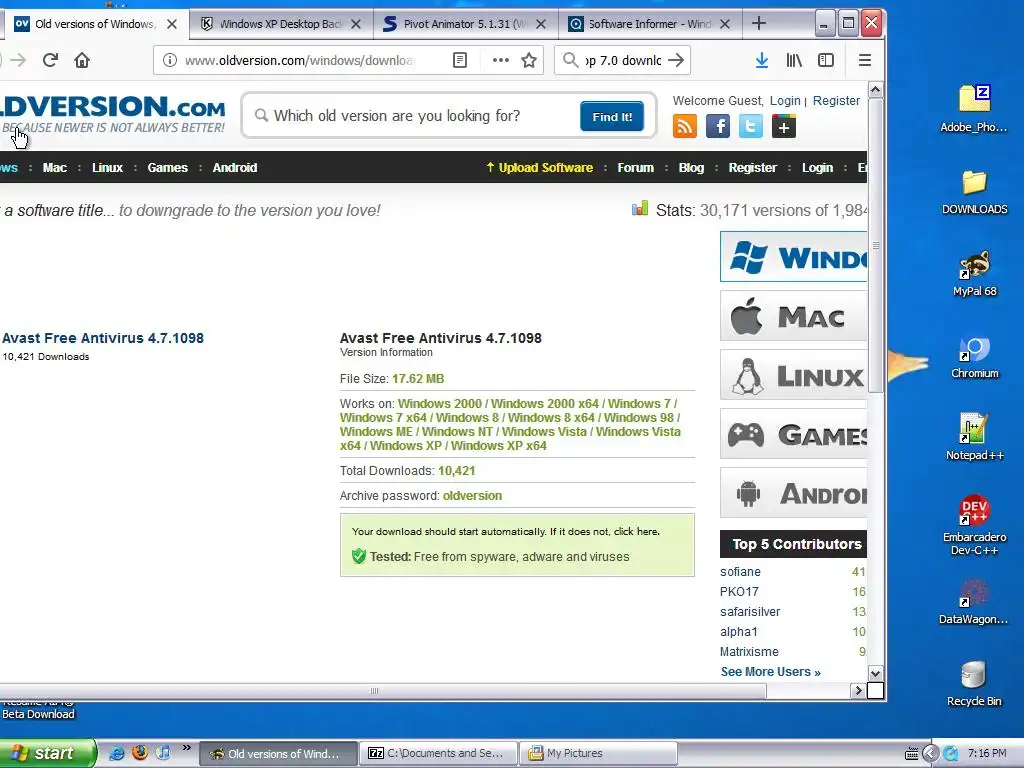The width and height of the screenshot is (1024, 768).
Task: Toggle the sidebar view icon
Action: pos(826,60)
